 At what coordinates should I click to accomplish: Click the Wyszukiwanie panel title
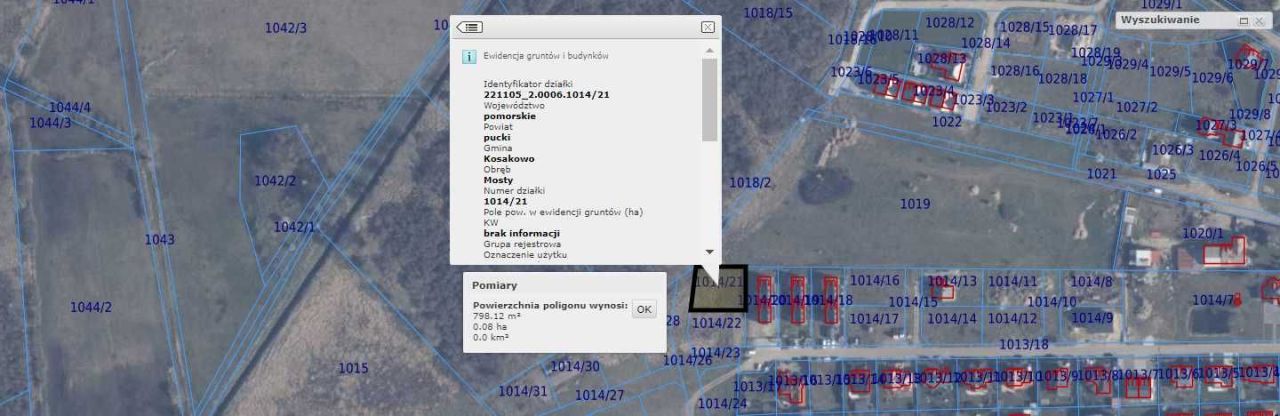[1160, 20]
